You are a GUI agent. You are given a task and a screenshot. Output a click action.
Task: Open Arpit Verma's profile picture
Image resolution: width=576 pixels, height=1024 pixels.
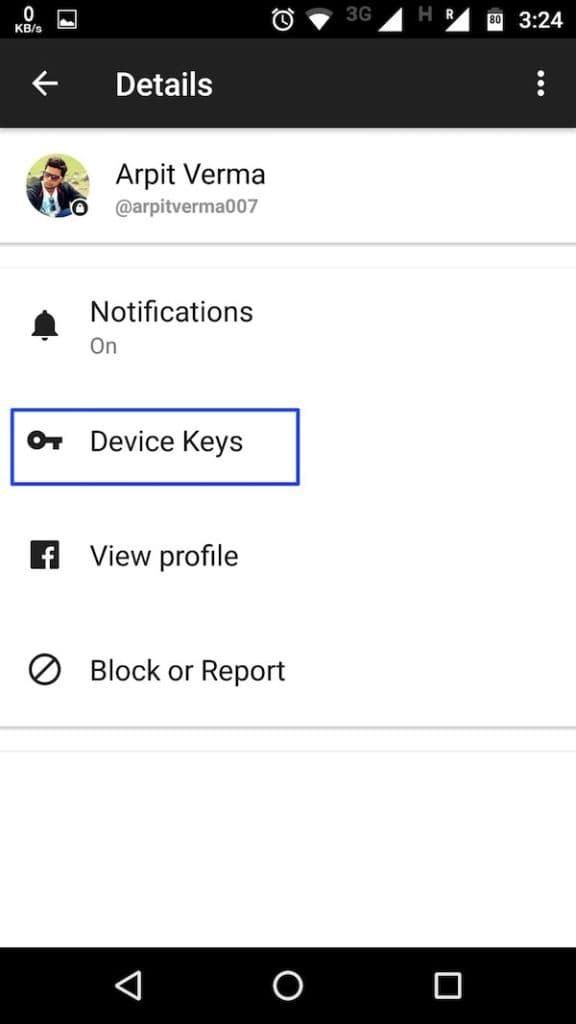tap(57, 185)
